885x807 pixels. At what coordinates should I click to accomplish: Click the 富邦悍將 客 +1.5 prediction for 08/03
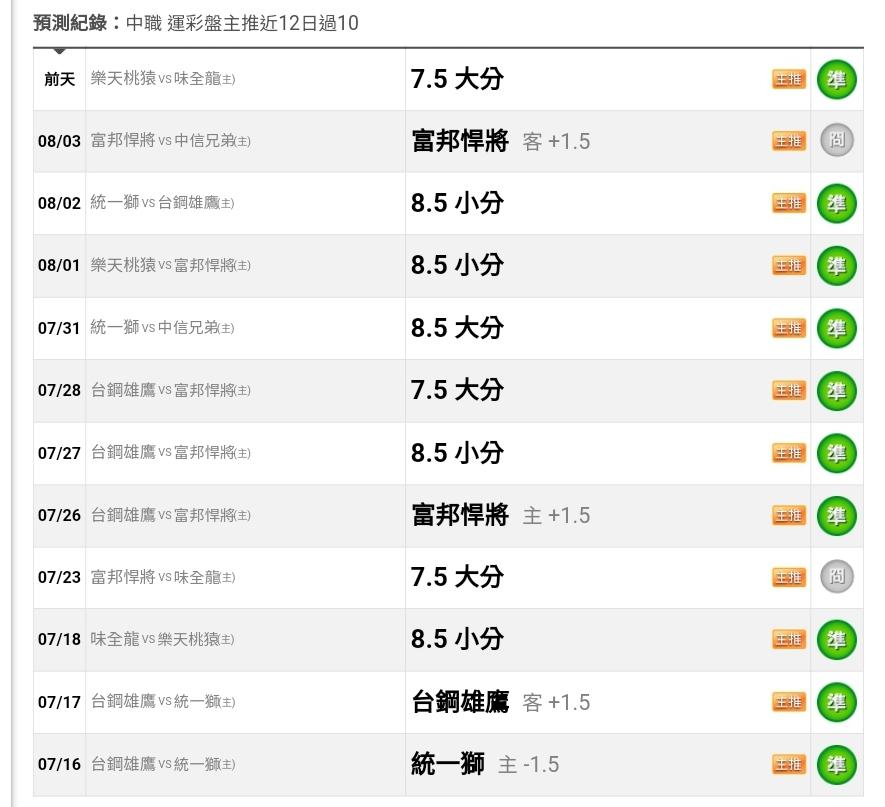[x=501, y=141]
